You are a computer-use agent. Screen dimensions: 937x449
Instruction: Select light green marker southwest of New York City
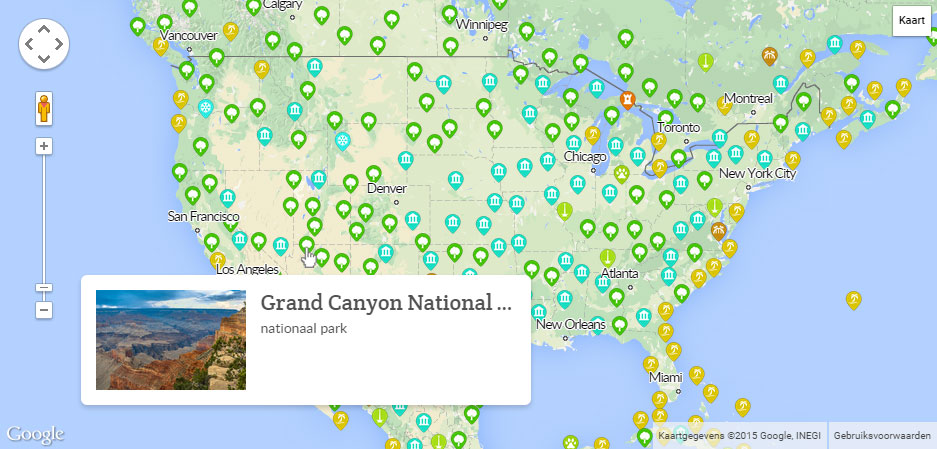tap(714, 207)
